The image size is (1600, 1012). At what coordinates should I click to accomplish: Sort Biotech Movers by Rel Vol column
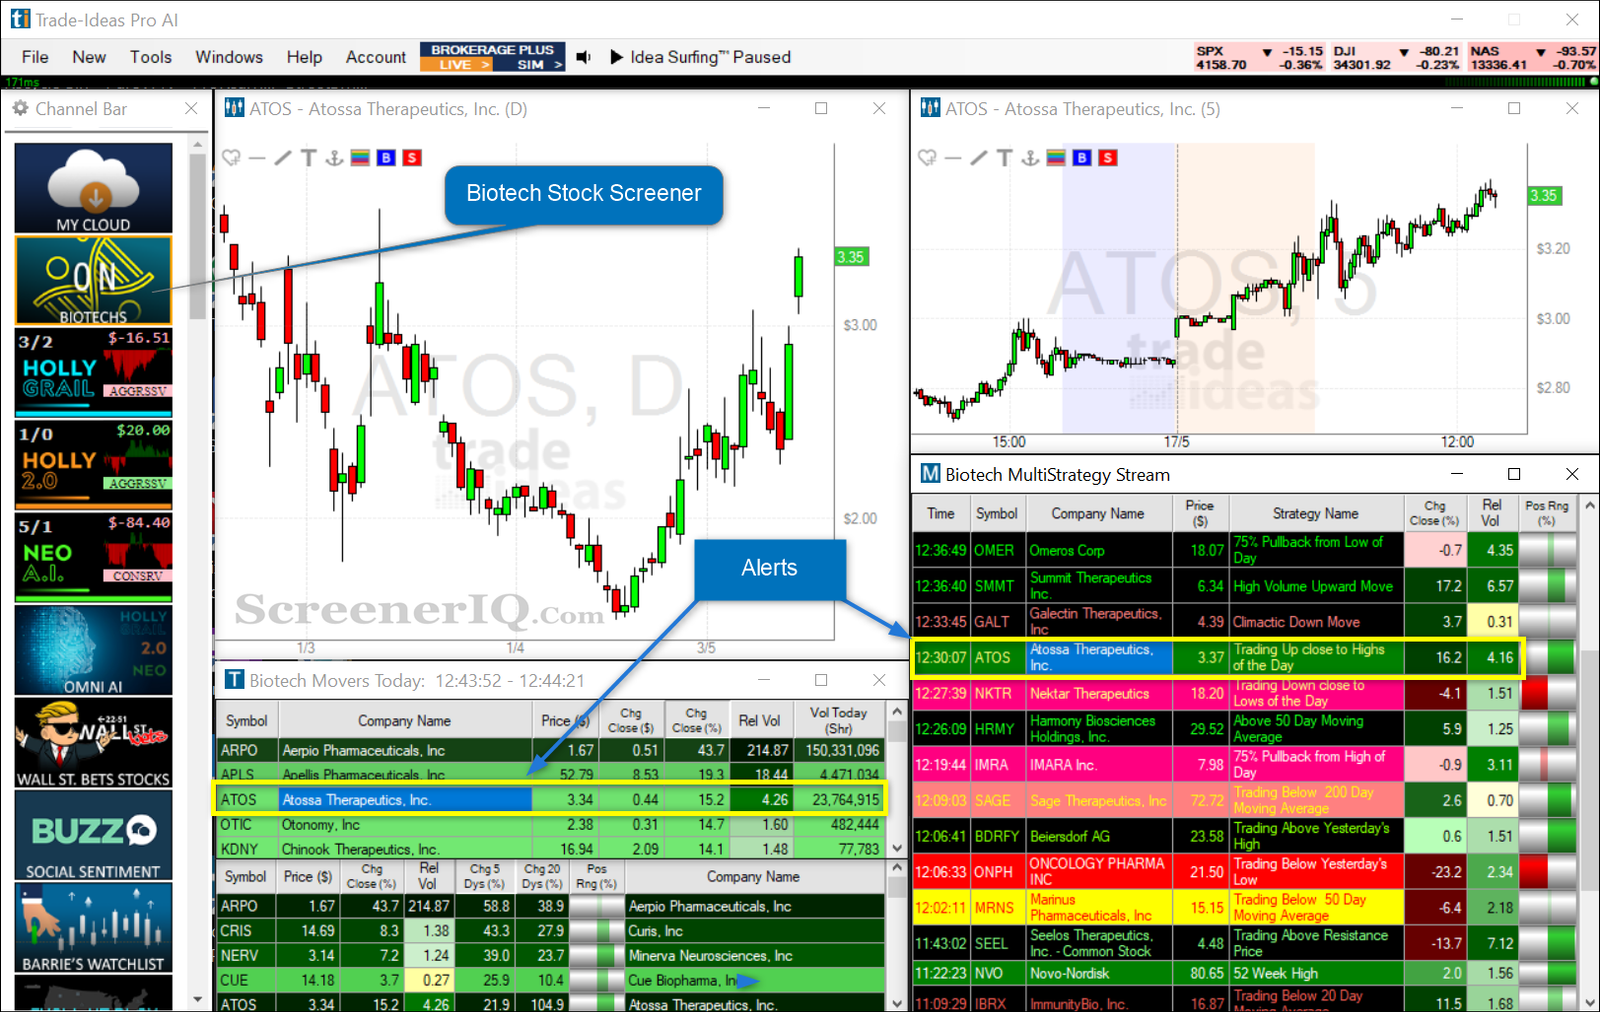click(759, 720)
